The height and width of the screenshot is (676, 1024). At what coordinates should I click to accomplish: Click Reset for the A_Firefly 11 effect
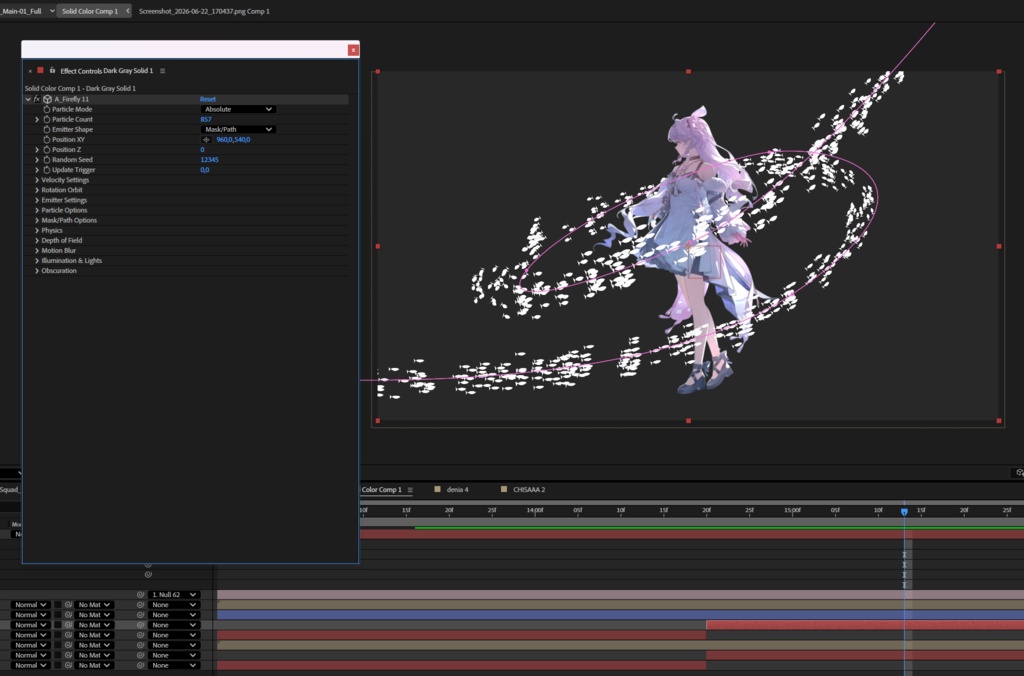[208, 99]
